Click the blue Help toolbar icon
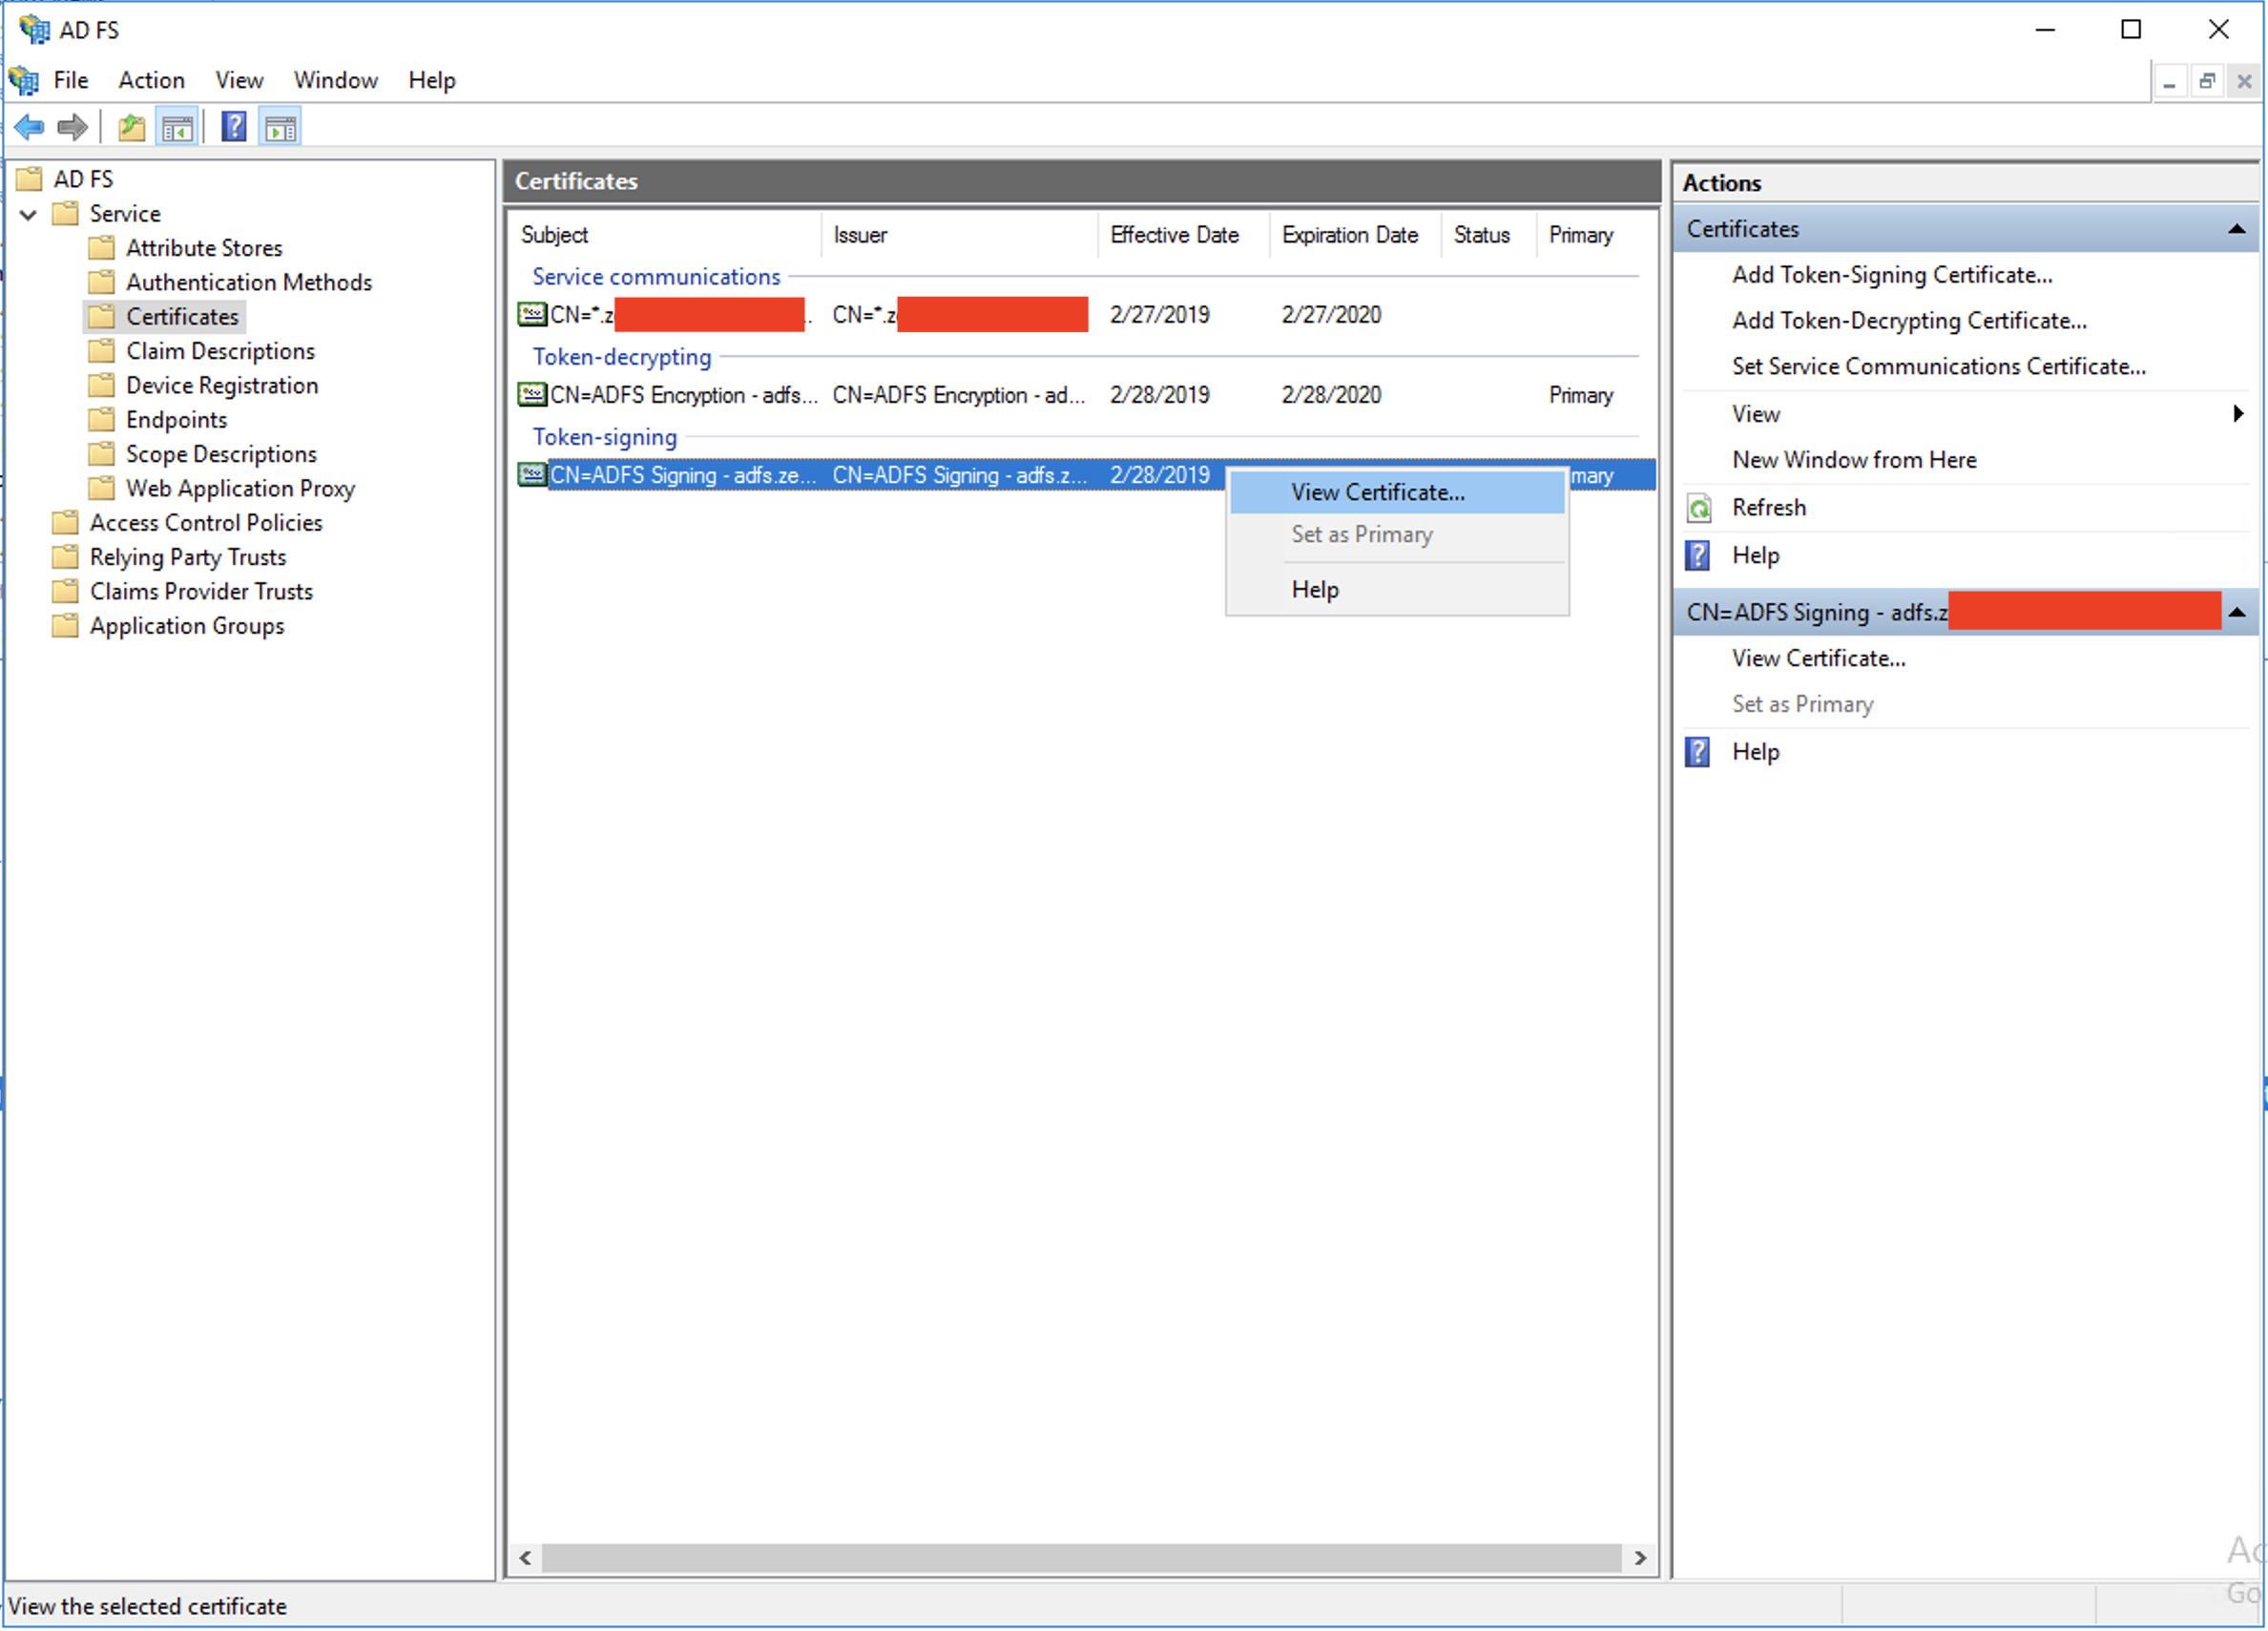 click(233, 128)
